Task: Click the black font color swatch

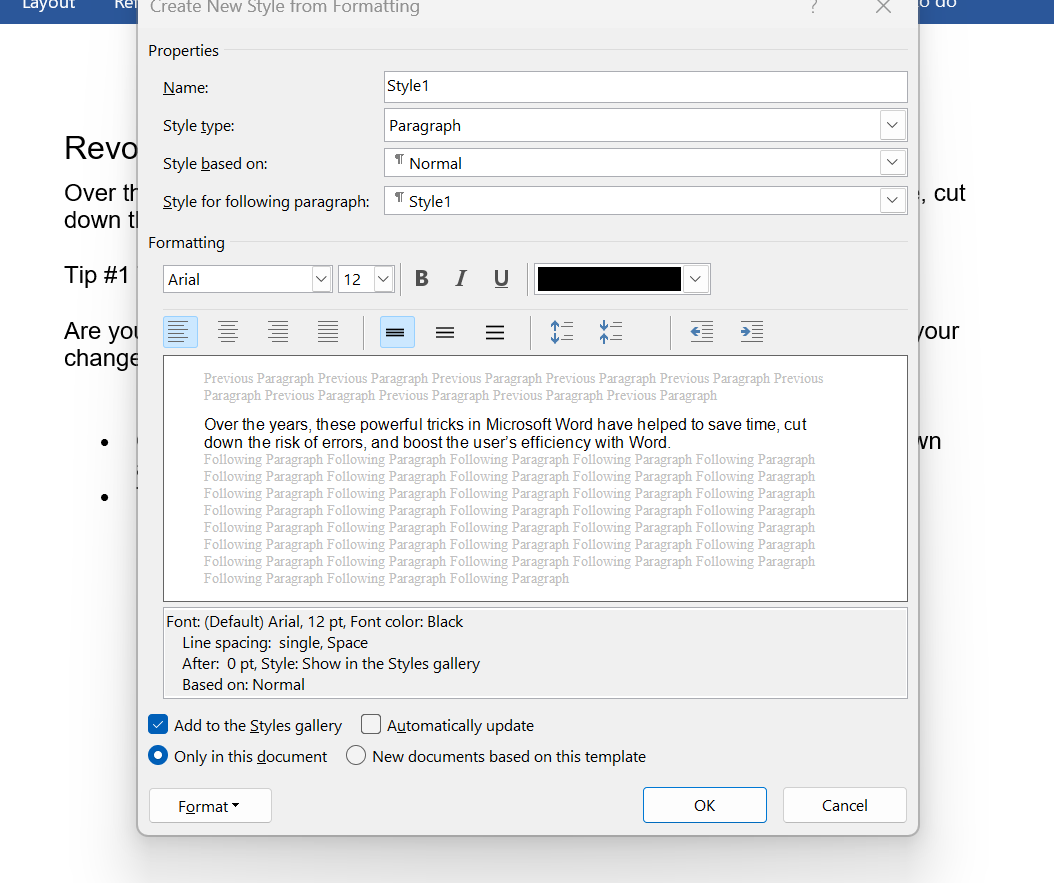Action: click(x=609, y=279)
